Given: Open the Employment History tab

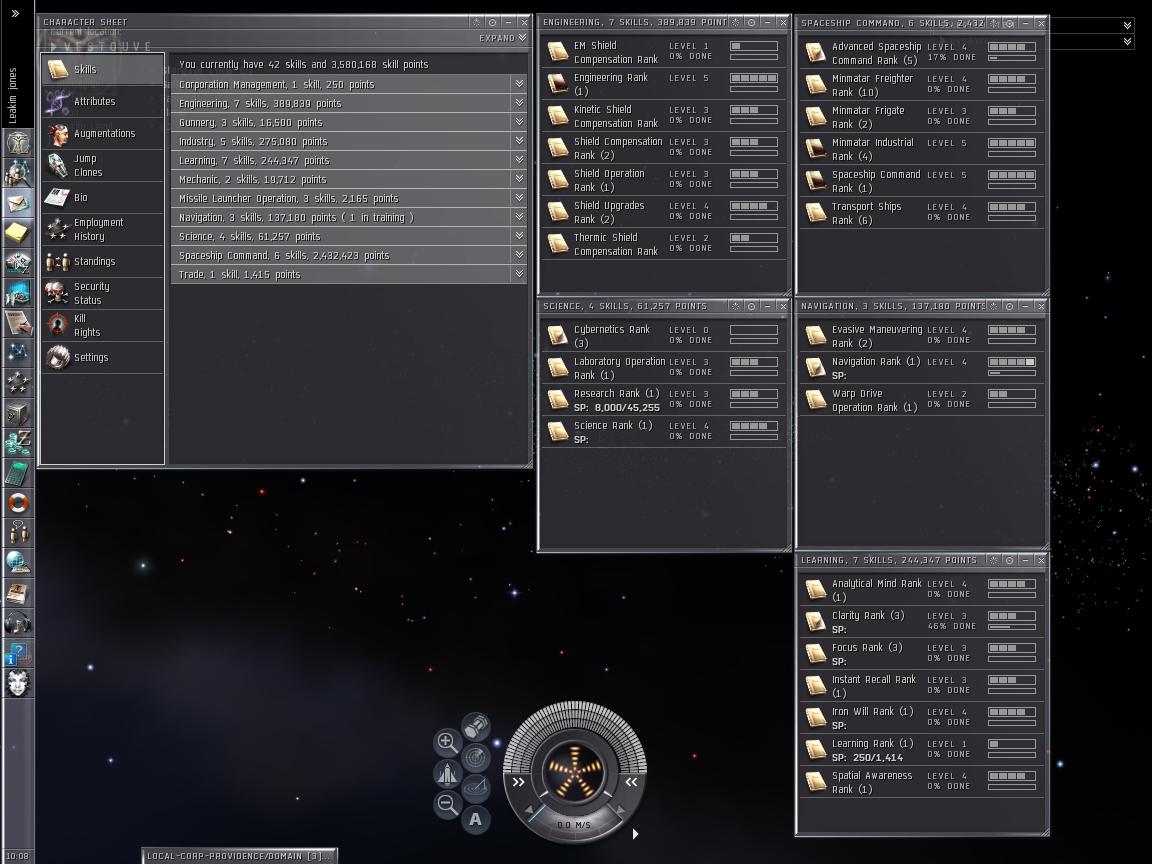Looking at the screenshot, I should tap(103, 229).
